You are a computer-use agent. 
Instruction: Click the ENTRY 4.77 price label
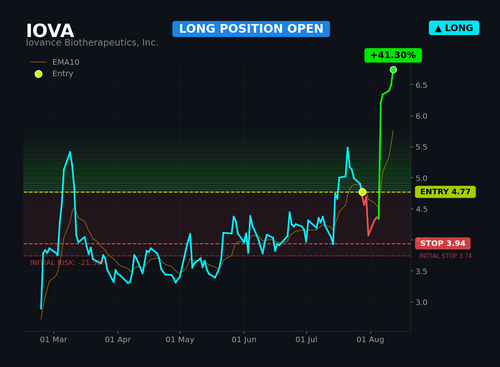pos(445,192)
